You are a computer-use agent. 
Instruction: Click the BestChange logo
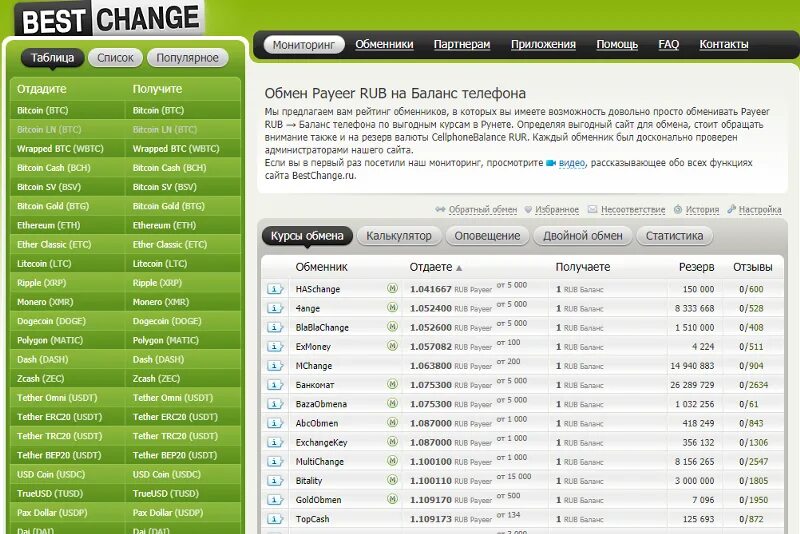[x=110, y=18]
